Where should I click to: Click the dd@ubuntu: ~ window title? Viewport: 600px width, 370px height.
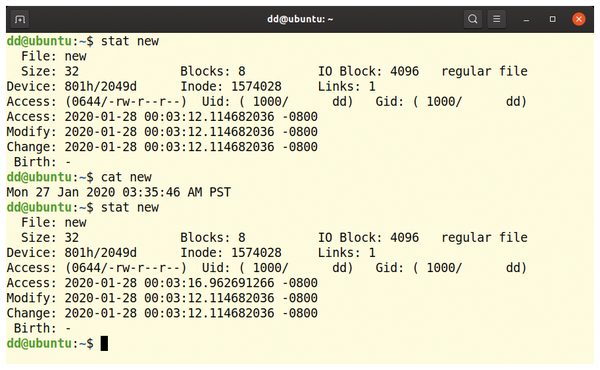point(300,19)
